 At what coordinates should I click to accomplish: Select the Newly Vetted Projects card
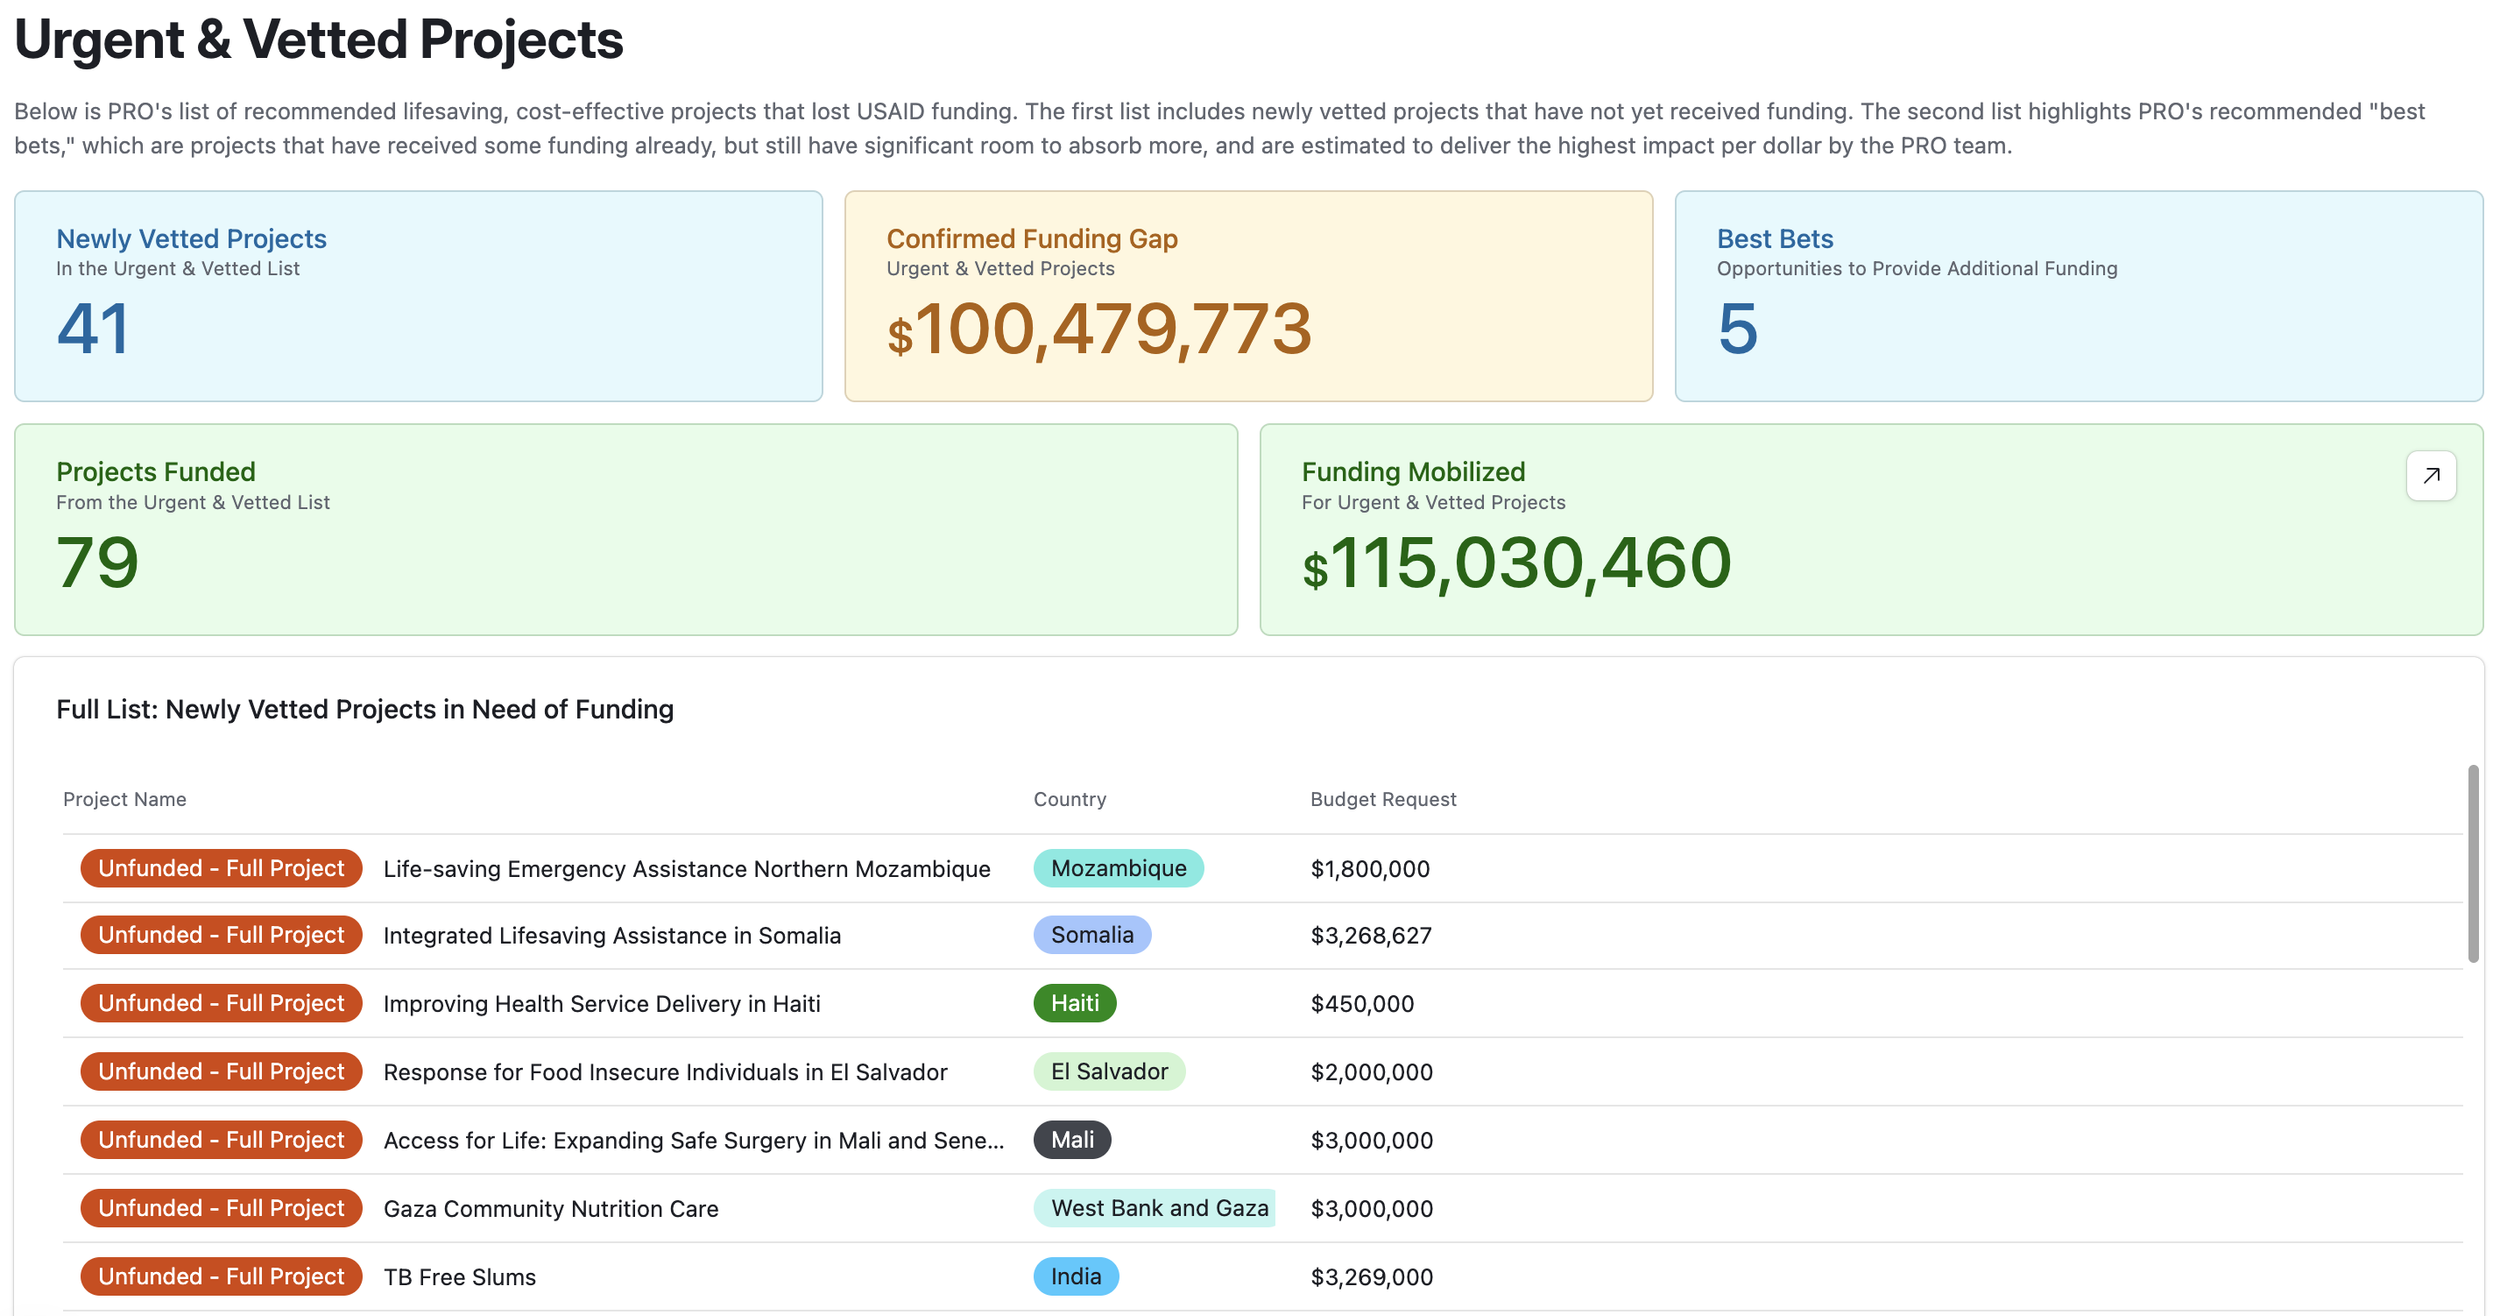[x=419, y=296]
